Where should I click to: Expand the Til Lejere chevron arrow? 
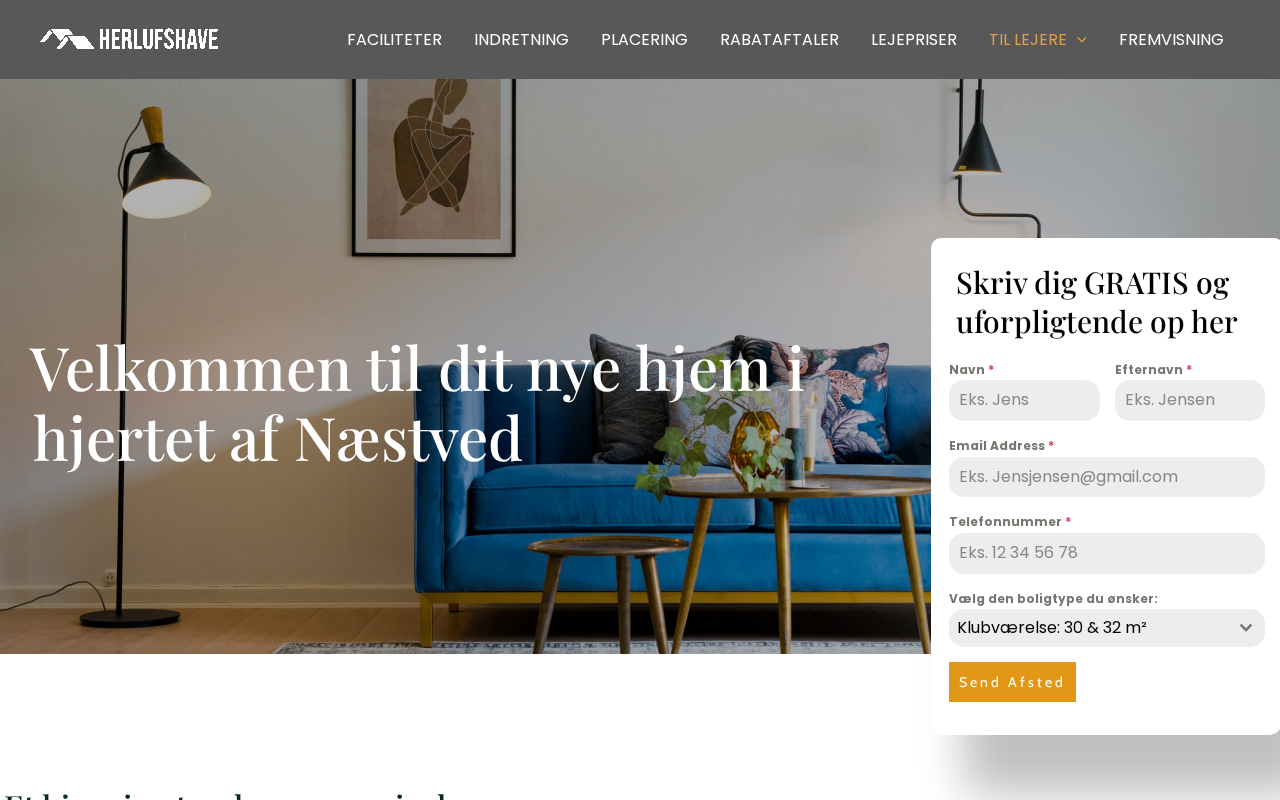[1081, 40]
